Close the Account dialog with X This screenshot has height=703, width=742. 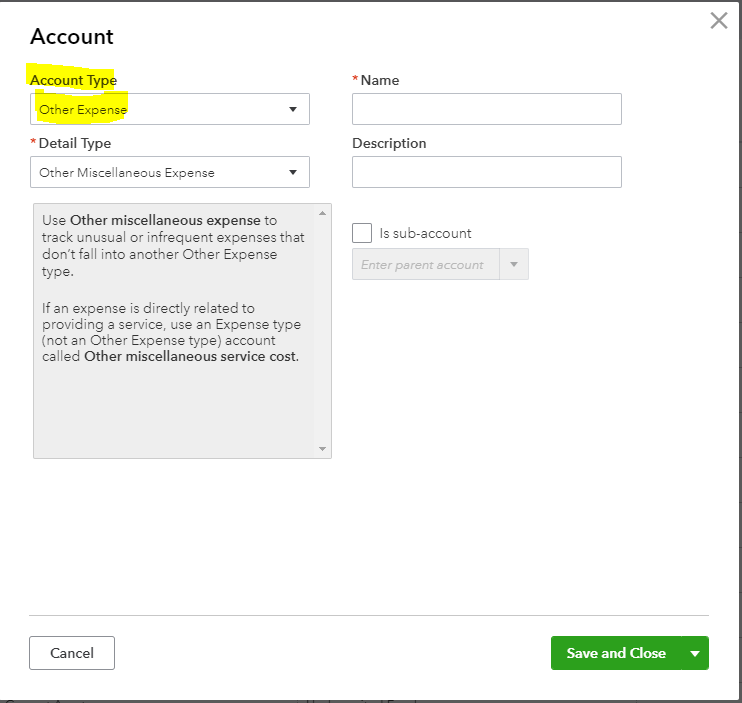[x=718, y=21]
